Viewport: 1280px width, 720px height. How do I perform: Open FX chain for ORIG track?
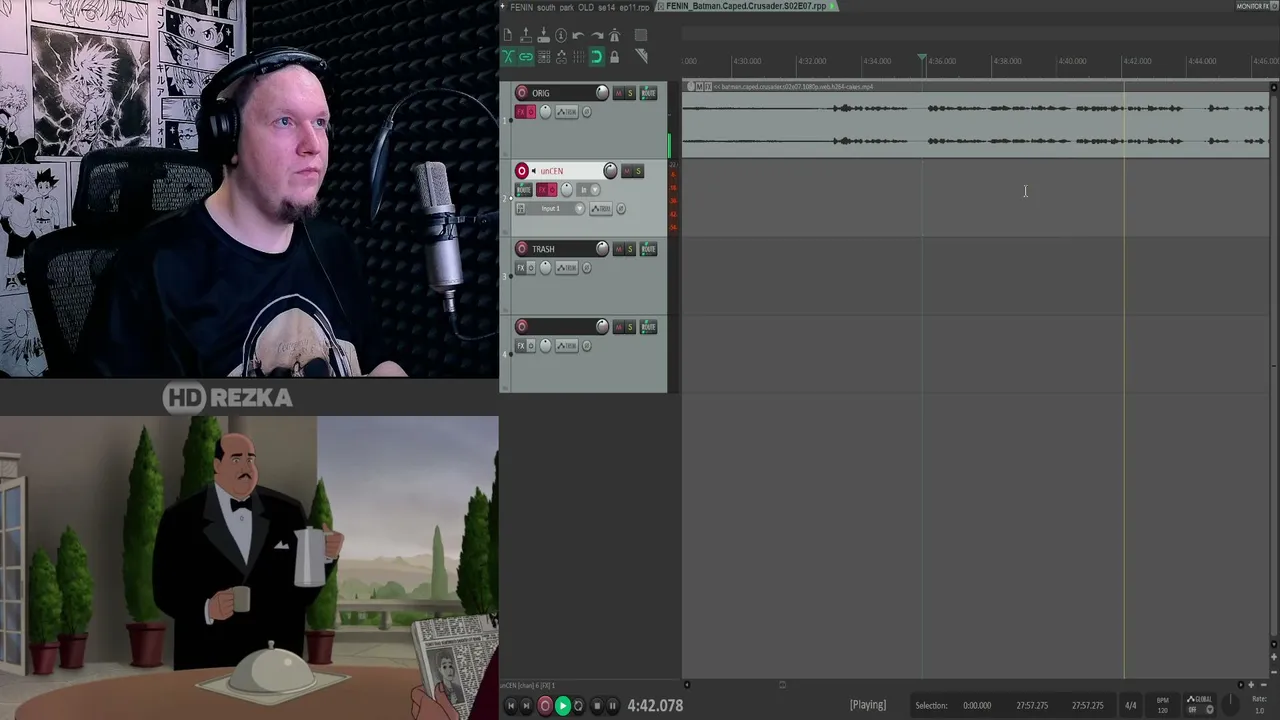click(x=521, y=112)
